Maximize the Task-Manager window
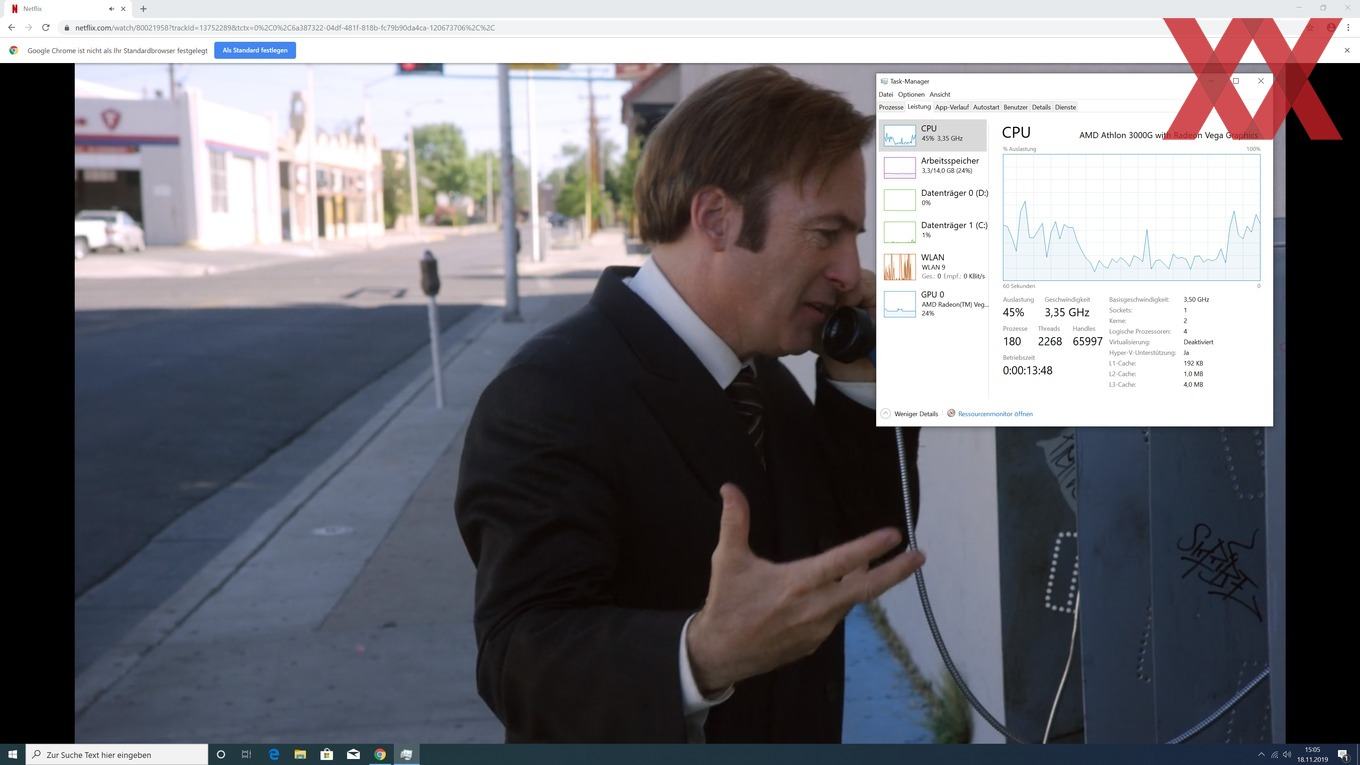Image resolution: width=1360 pixels, height=765 pixels. (1235, 81)
